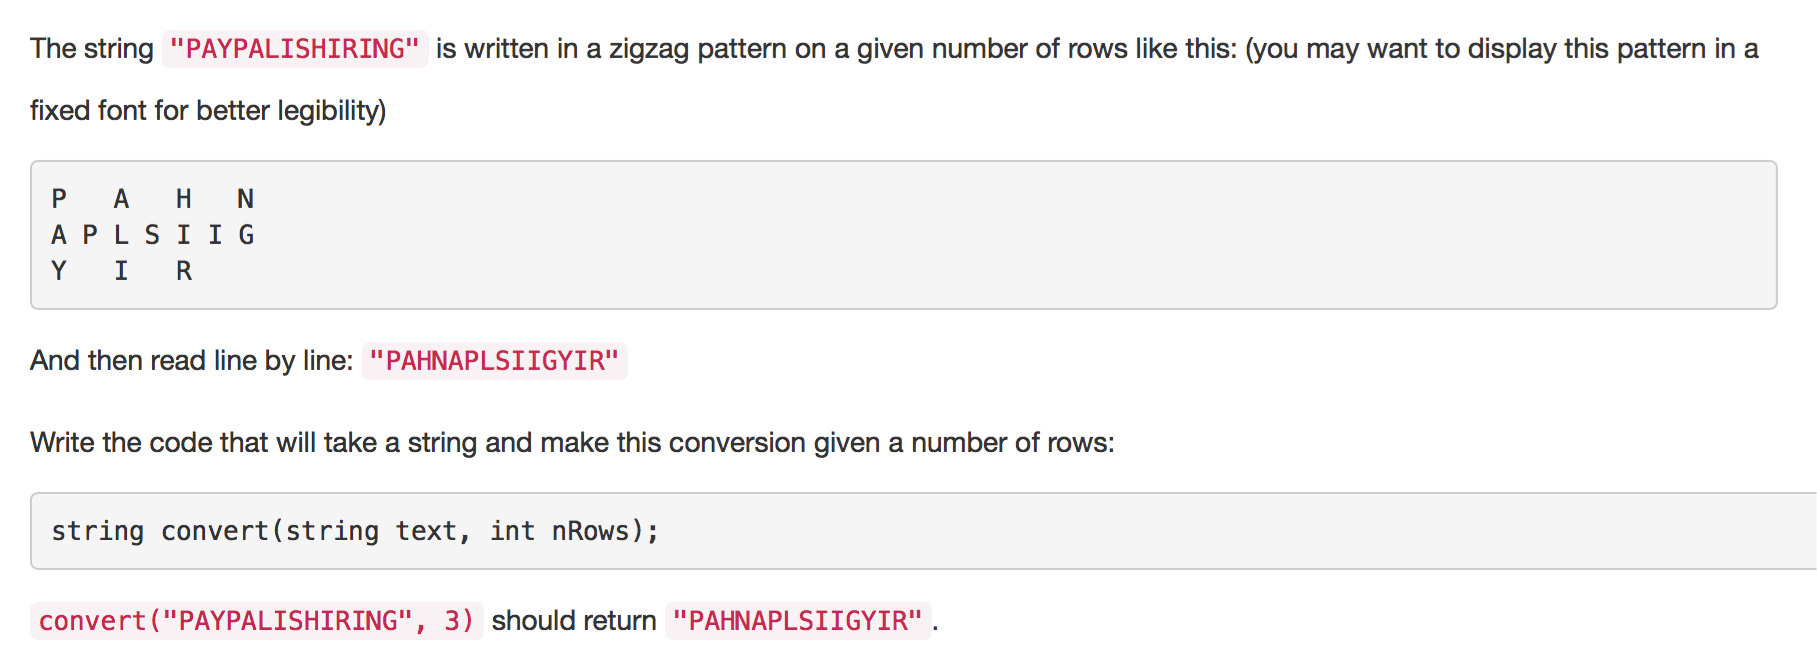Click the zigzag pattern code block
This screenshot has height=655, width=1817.
coord(903,235)
